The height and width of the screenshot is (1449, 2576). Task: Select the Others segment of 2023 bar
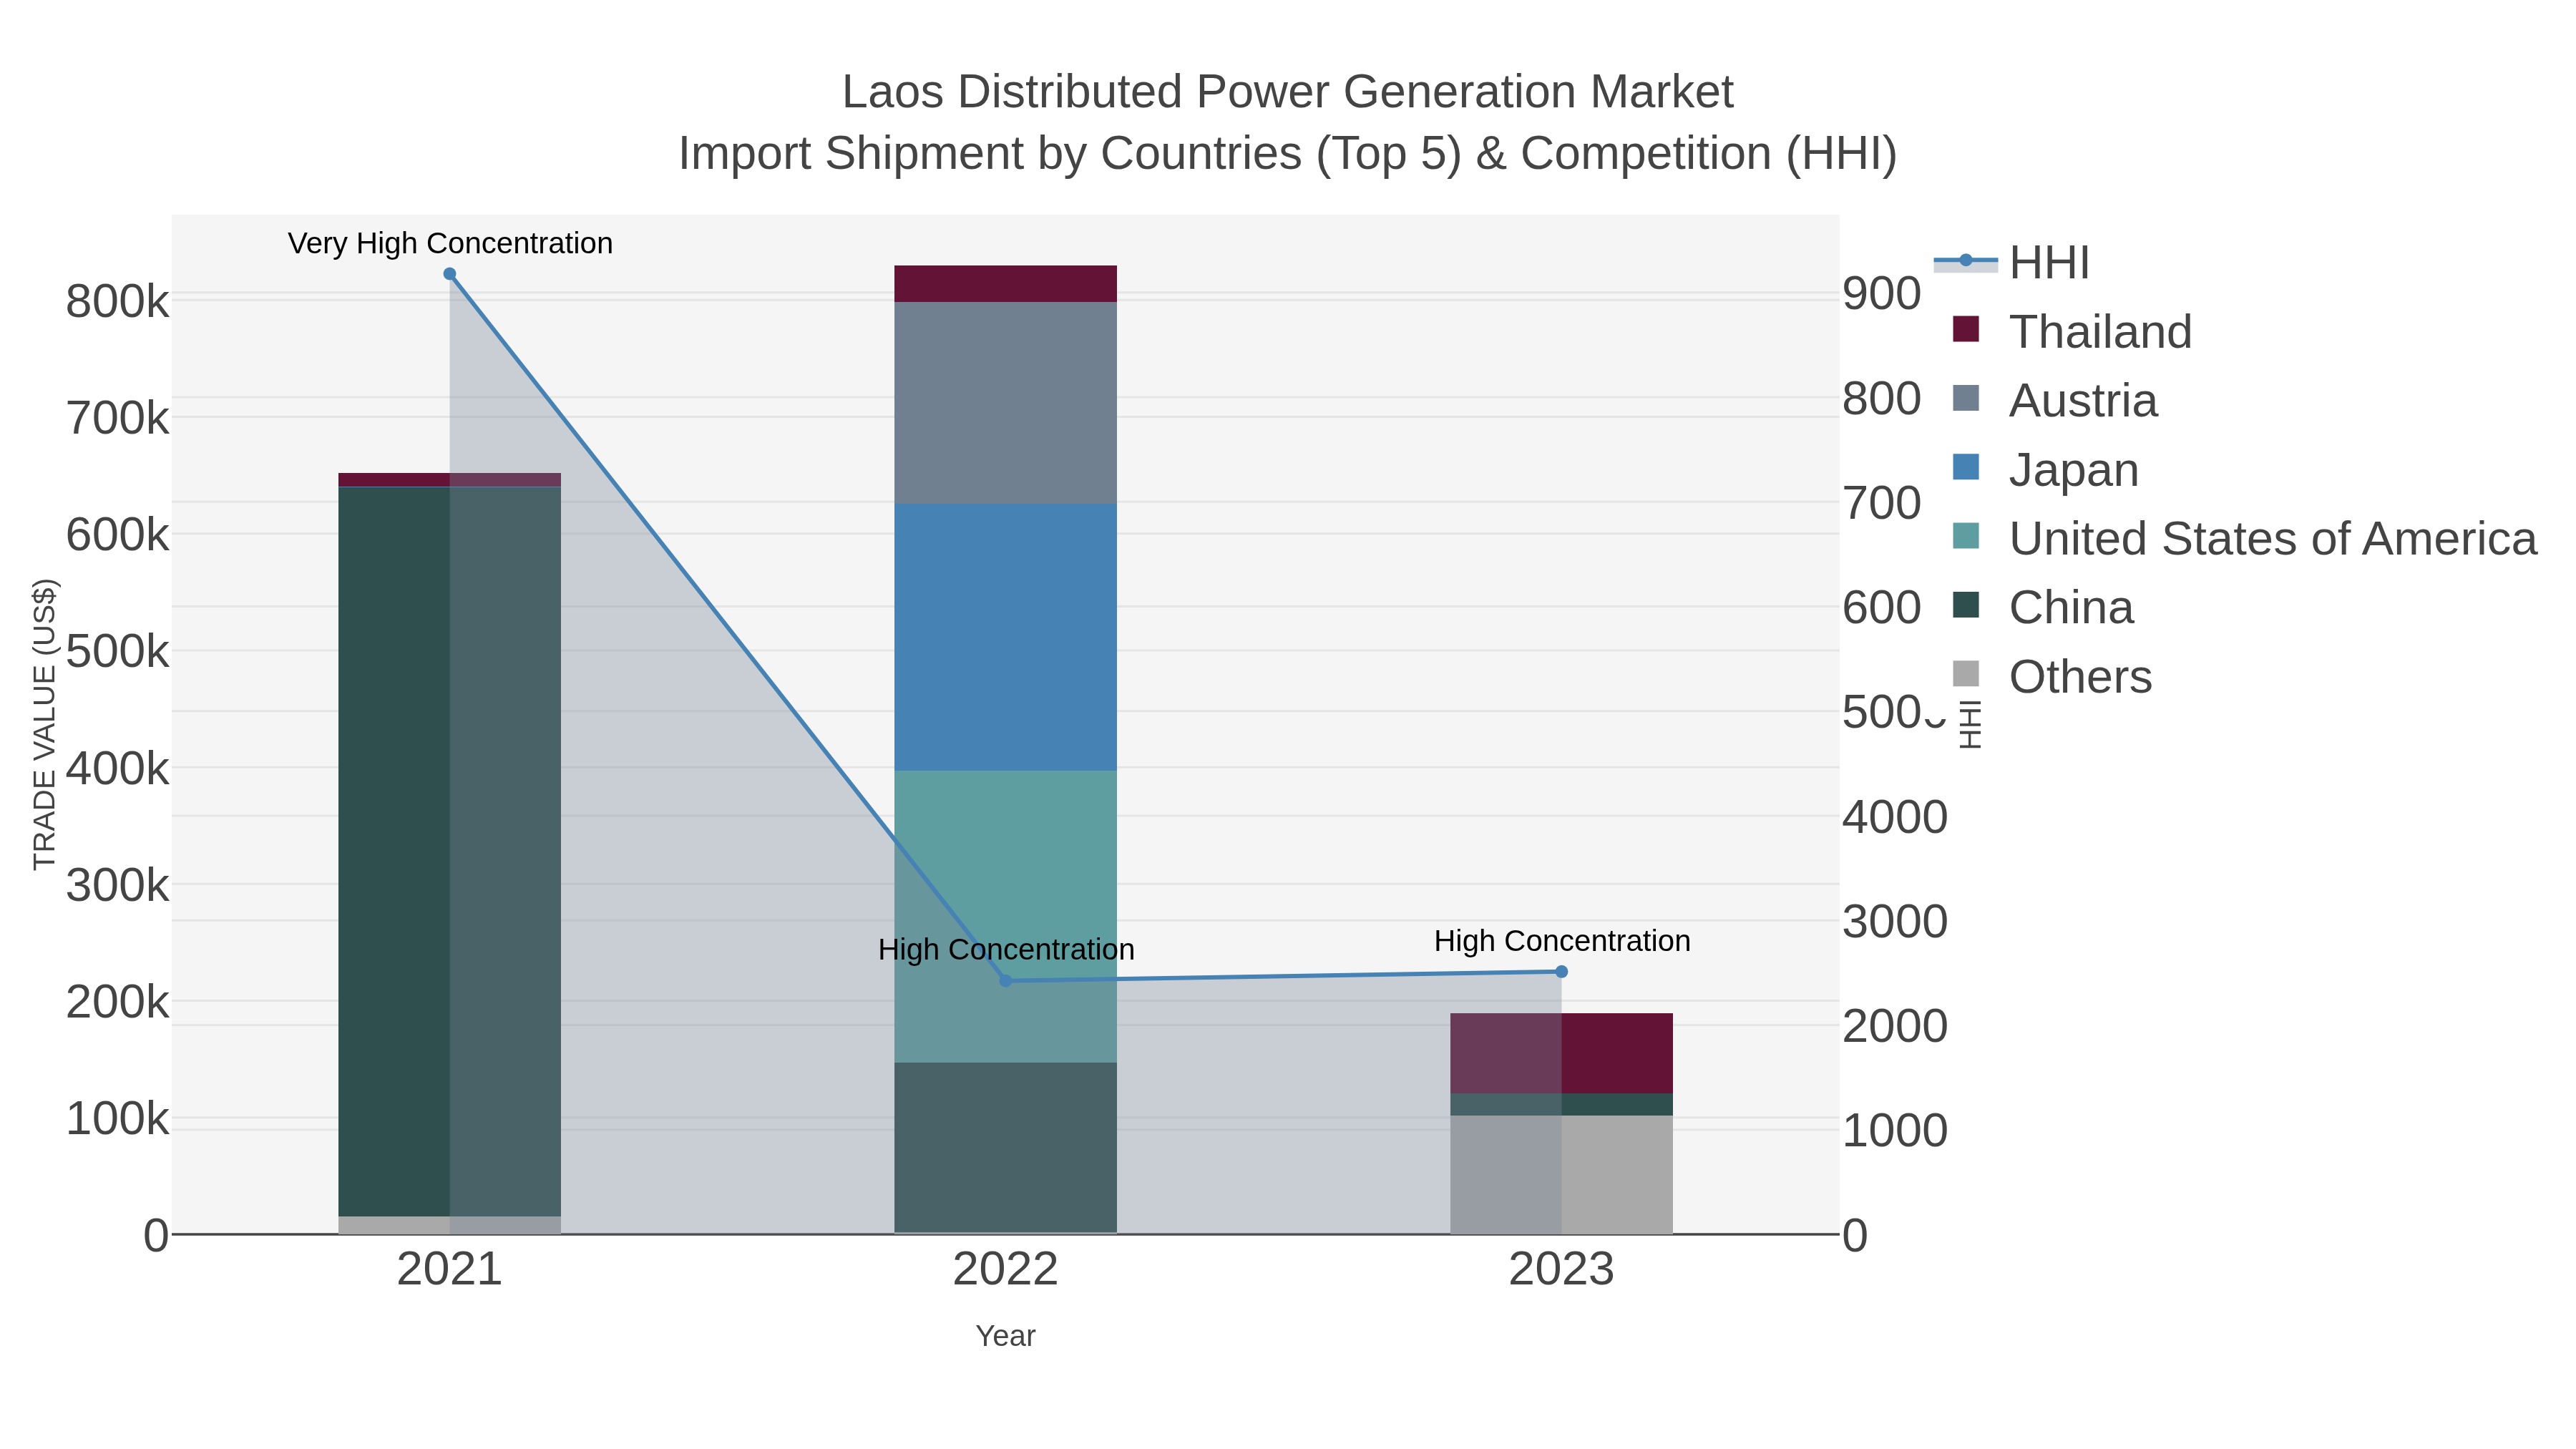click(x=1562, y=1175)
